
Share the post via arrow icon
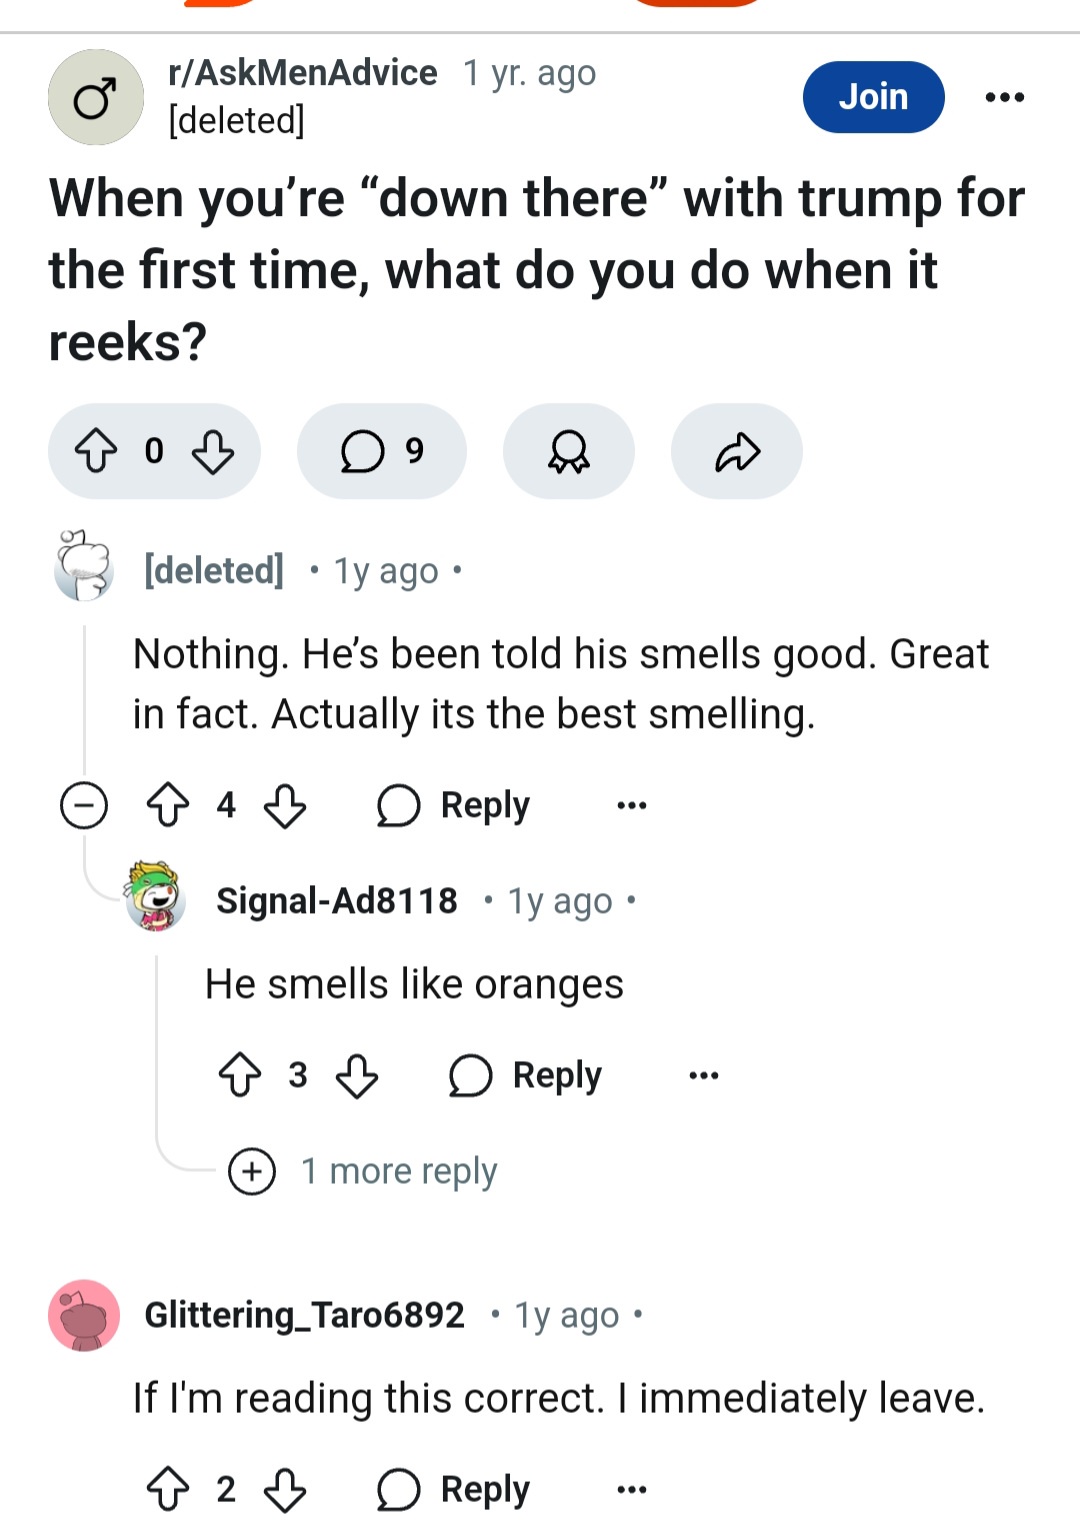pyautogui.click(x=737, y=451)
